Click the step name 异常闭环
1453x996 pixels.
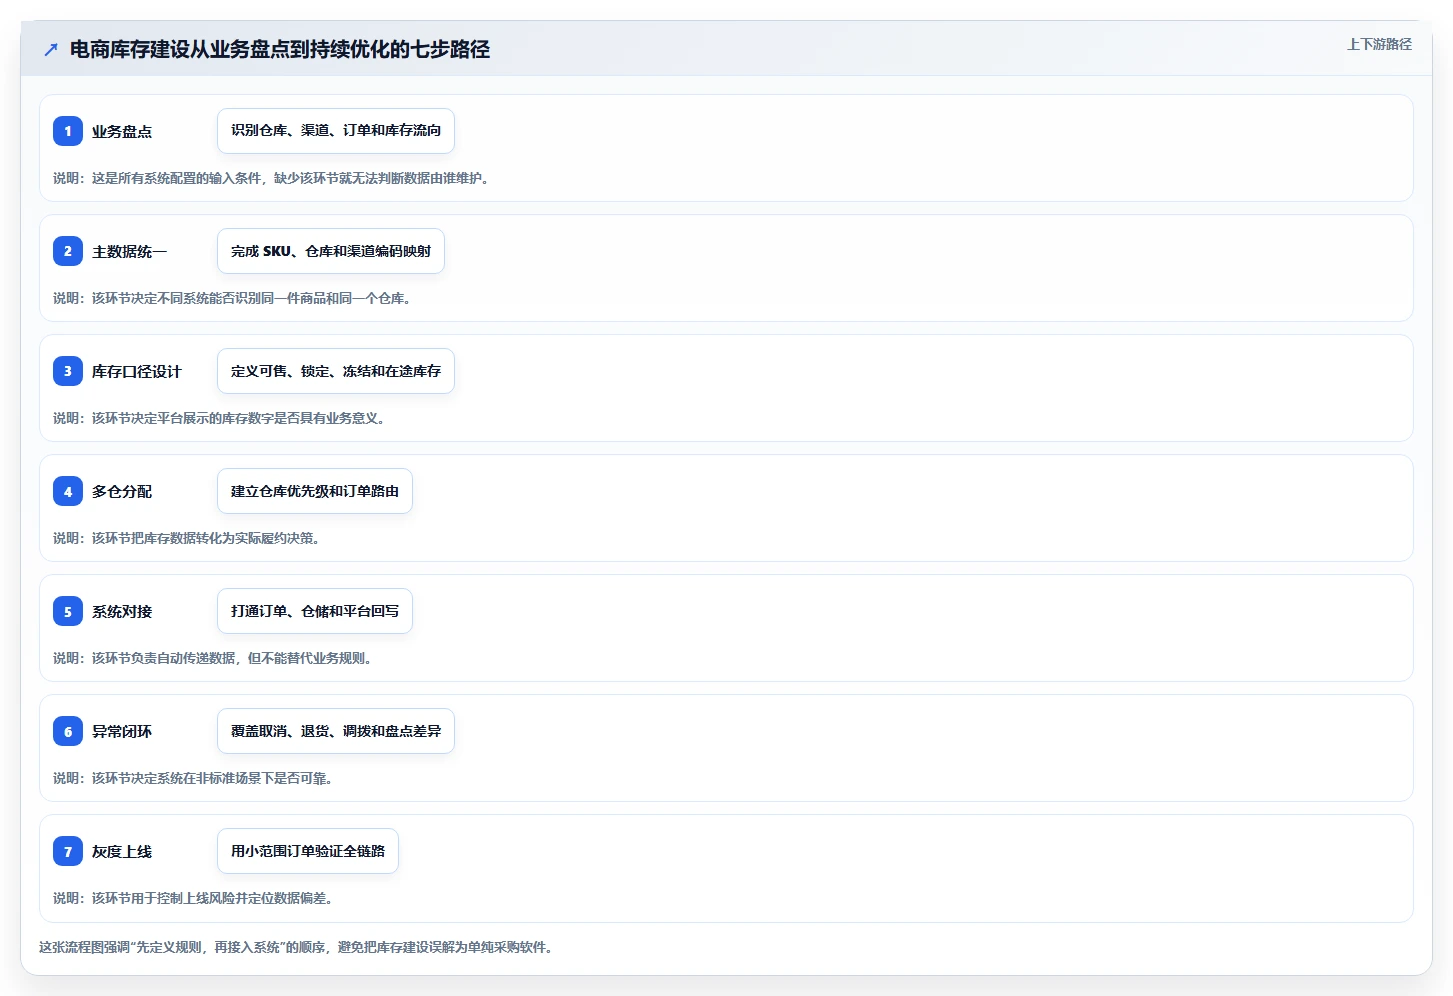[x=122, y=731]
